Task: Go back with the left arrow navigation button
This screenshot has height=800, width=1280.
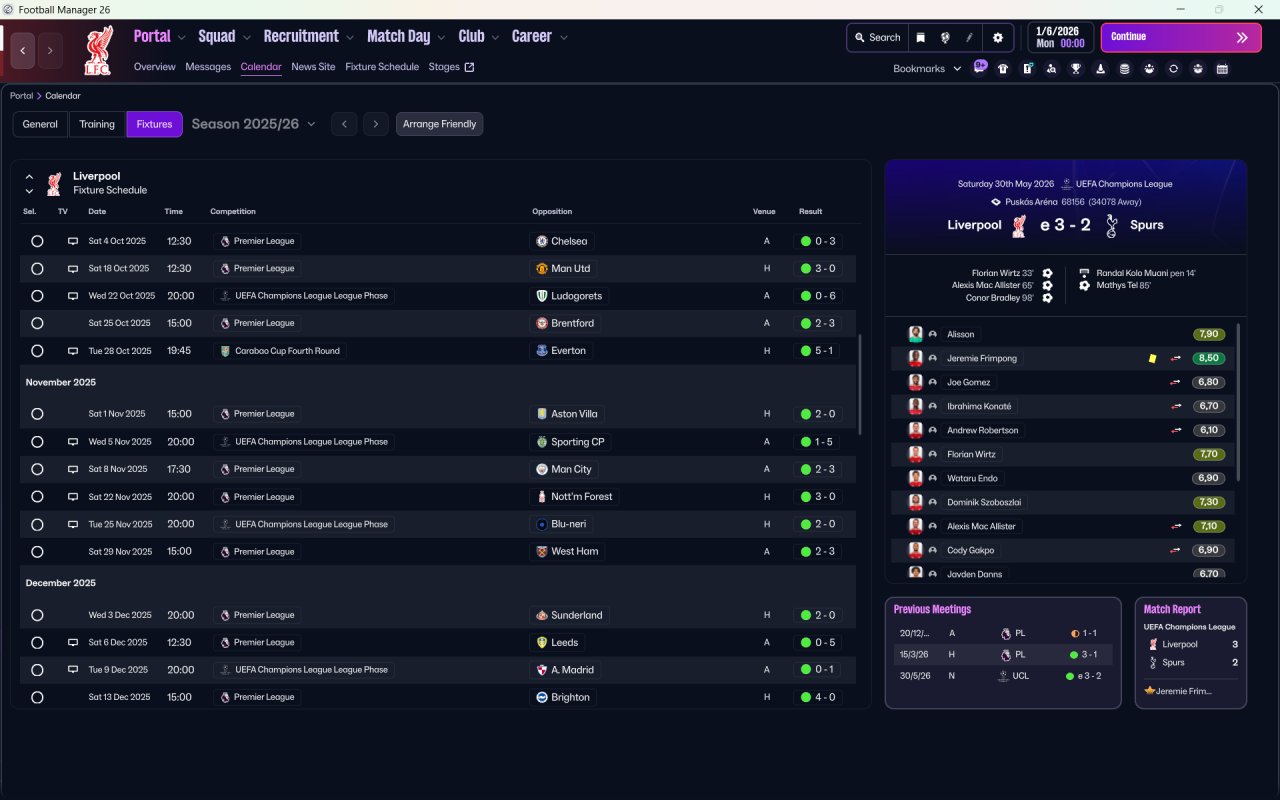Action: 23,51
